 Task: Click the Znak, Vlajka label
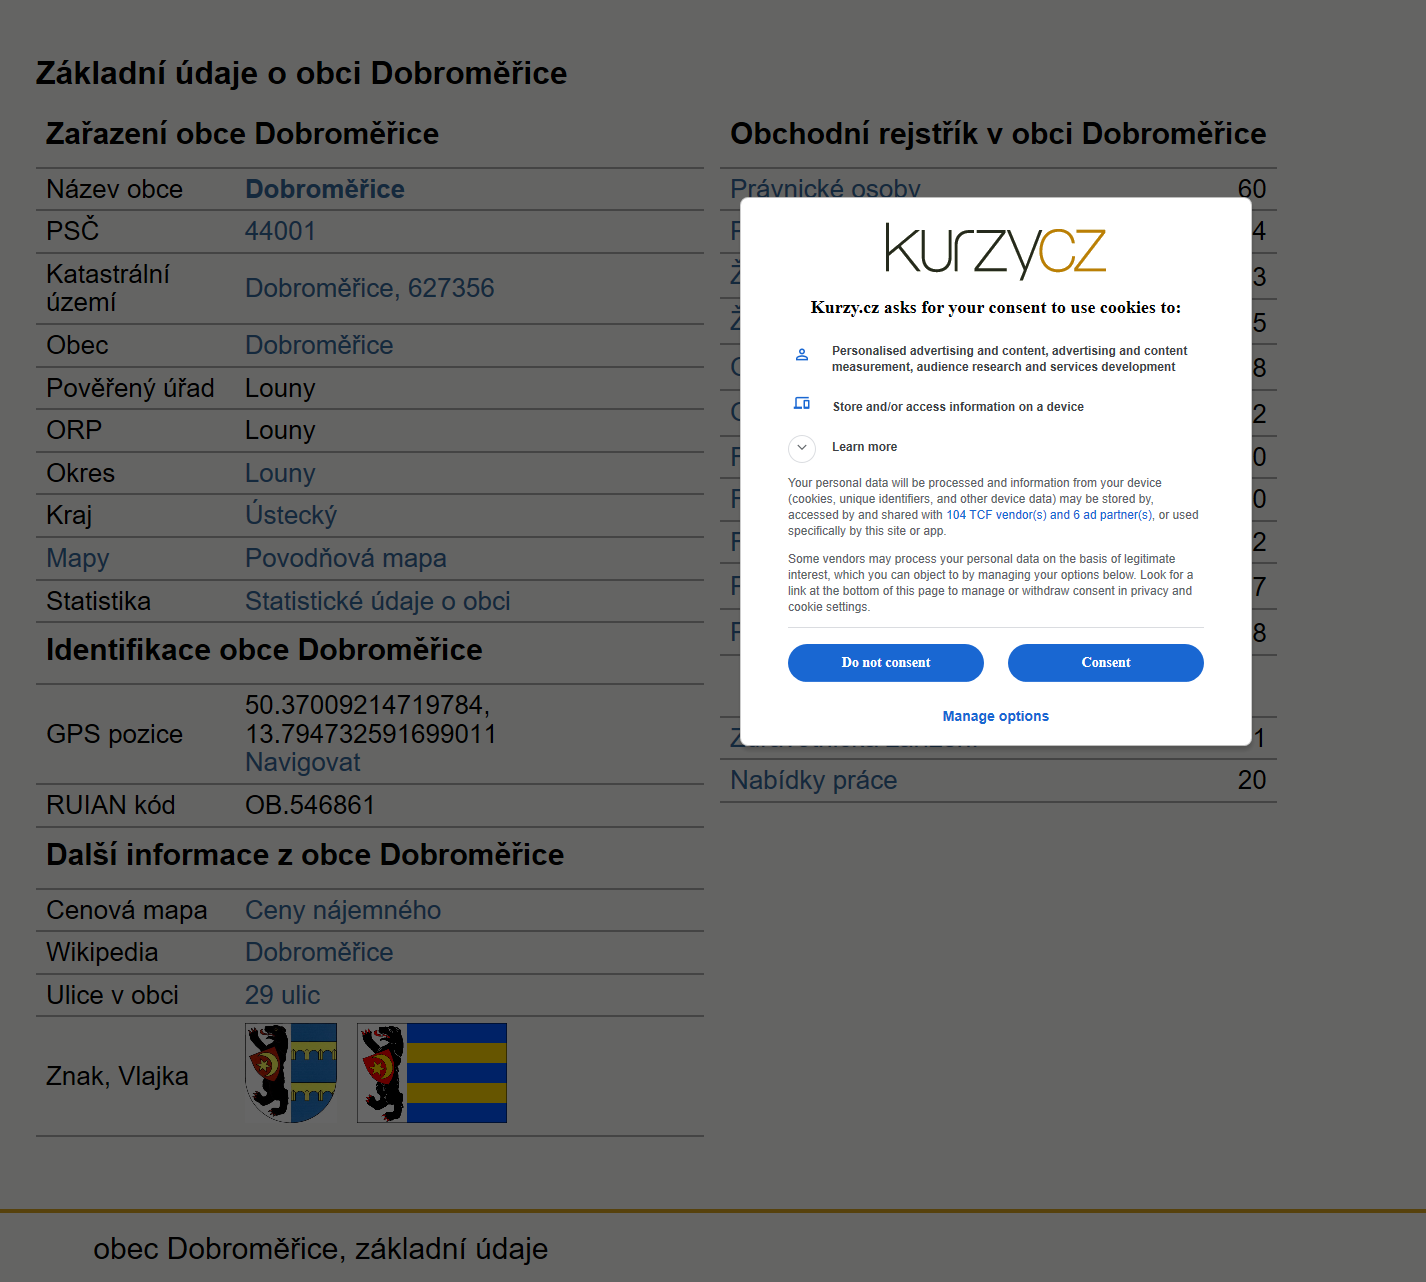[117, 1076]
